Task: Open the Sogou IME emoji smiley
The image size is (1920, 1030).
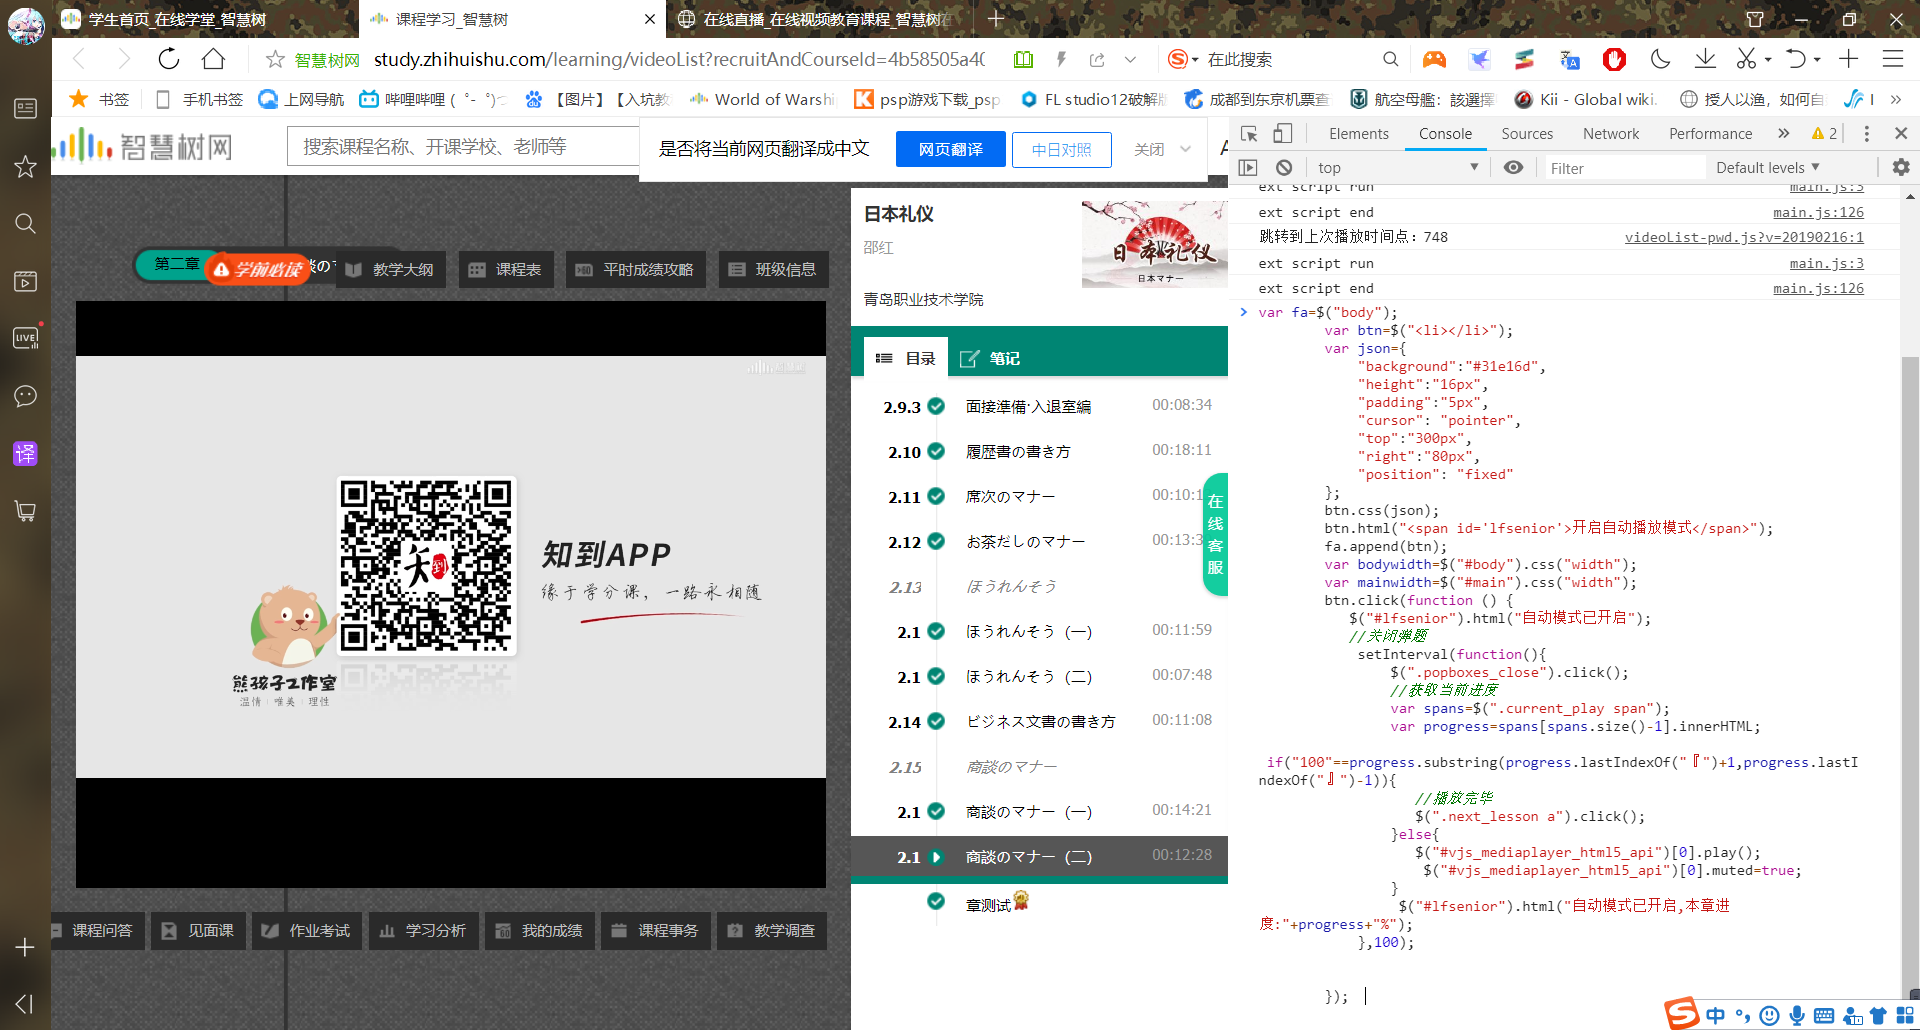Action: coord(1769,1016)
